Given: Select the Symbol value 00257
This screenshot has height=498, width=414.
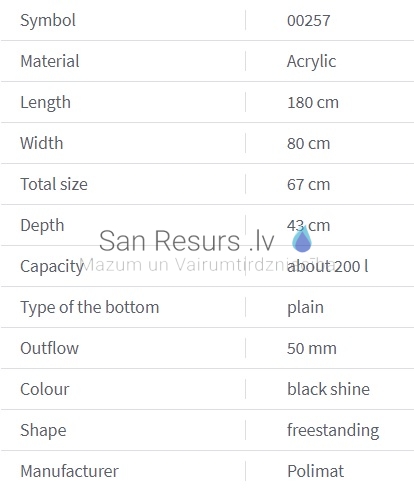Looking at the screenshot, I should coord(309,21).
